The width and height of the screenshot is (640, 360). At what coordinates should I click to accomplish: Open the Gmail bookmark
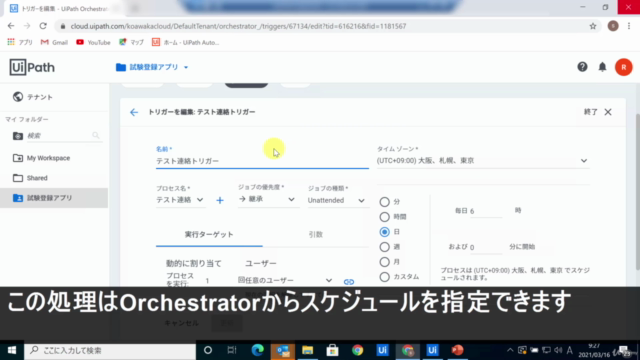point(54,42)
